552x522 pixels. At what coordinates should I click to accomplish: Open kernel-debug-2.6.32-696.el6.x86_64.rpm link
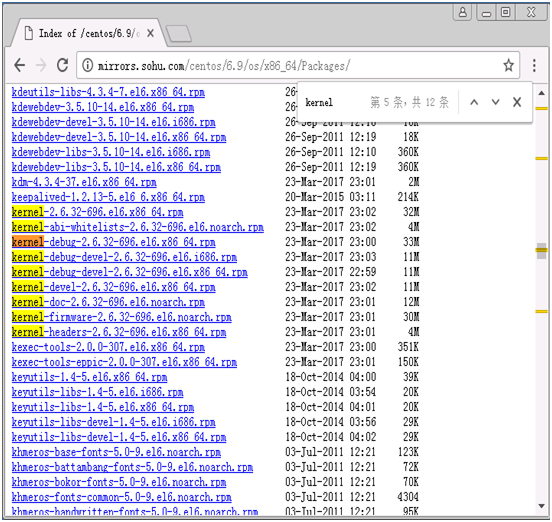(x=113, y=242)
